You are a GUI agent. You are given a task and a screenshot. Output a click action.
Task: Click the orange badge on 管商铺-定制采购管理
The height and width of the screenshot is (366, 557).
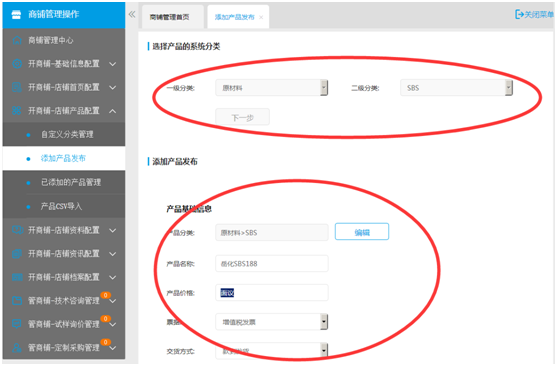tap(106, 342)
